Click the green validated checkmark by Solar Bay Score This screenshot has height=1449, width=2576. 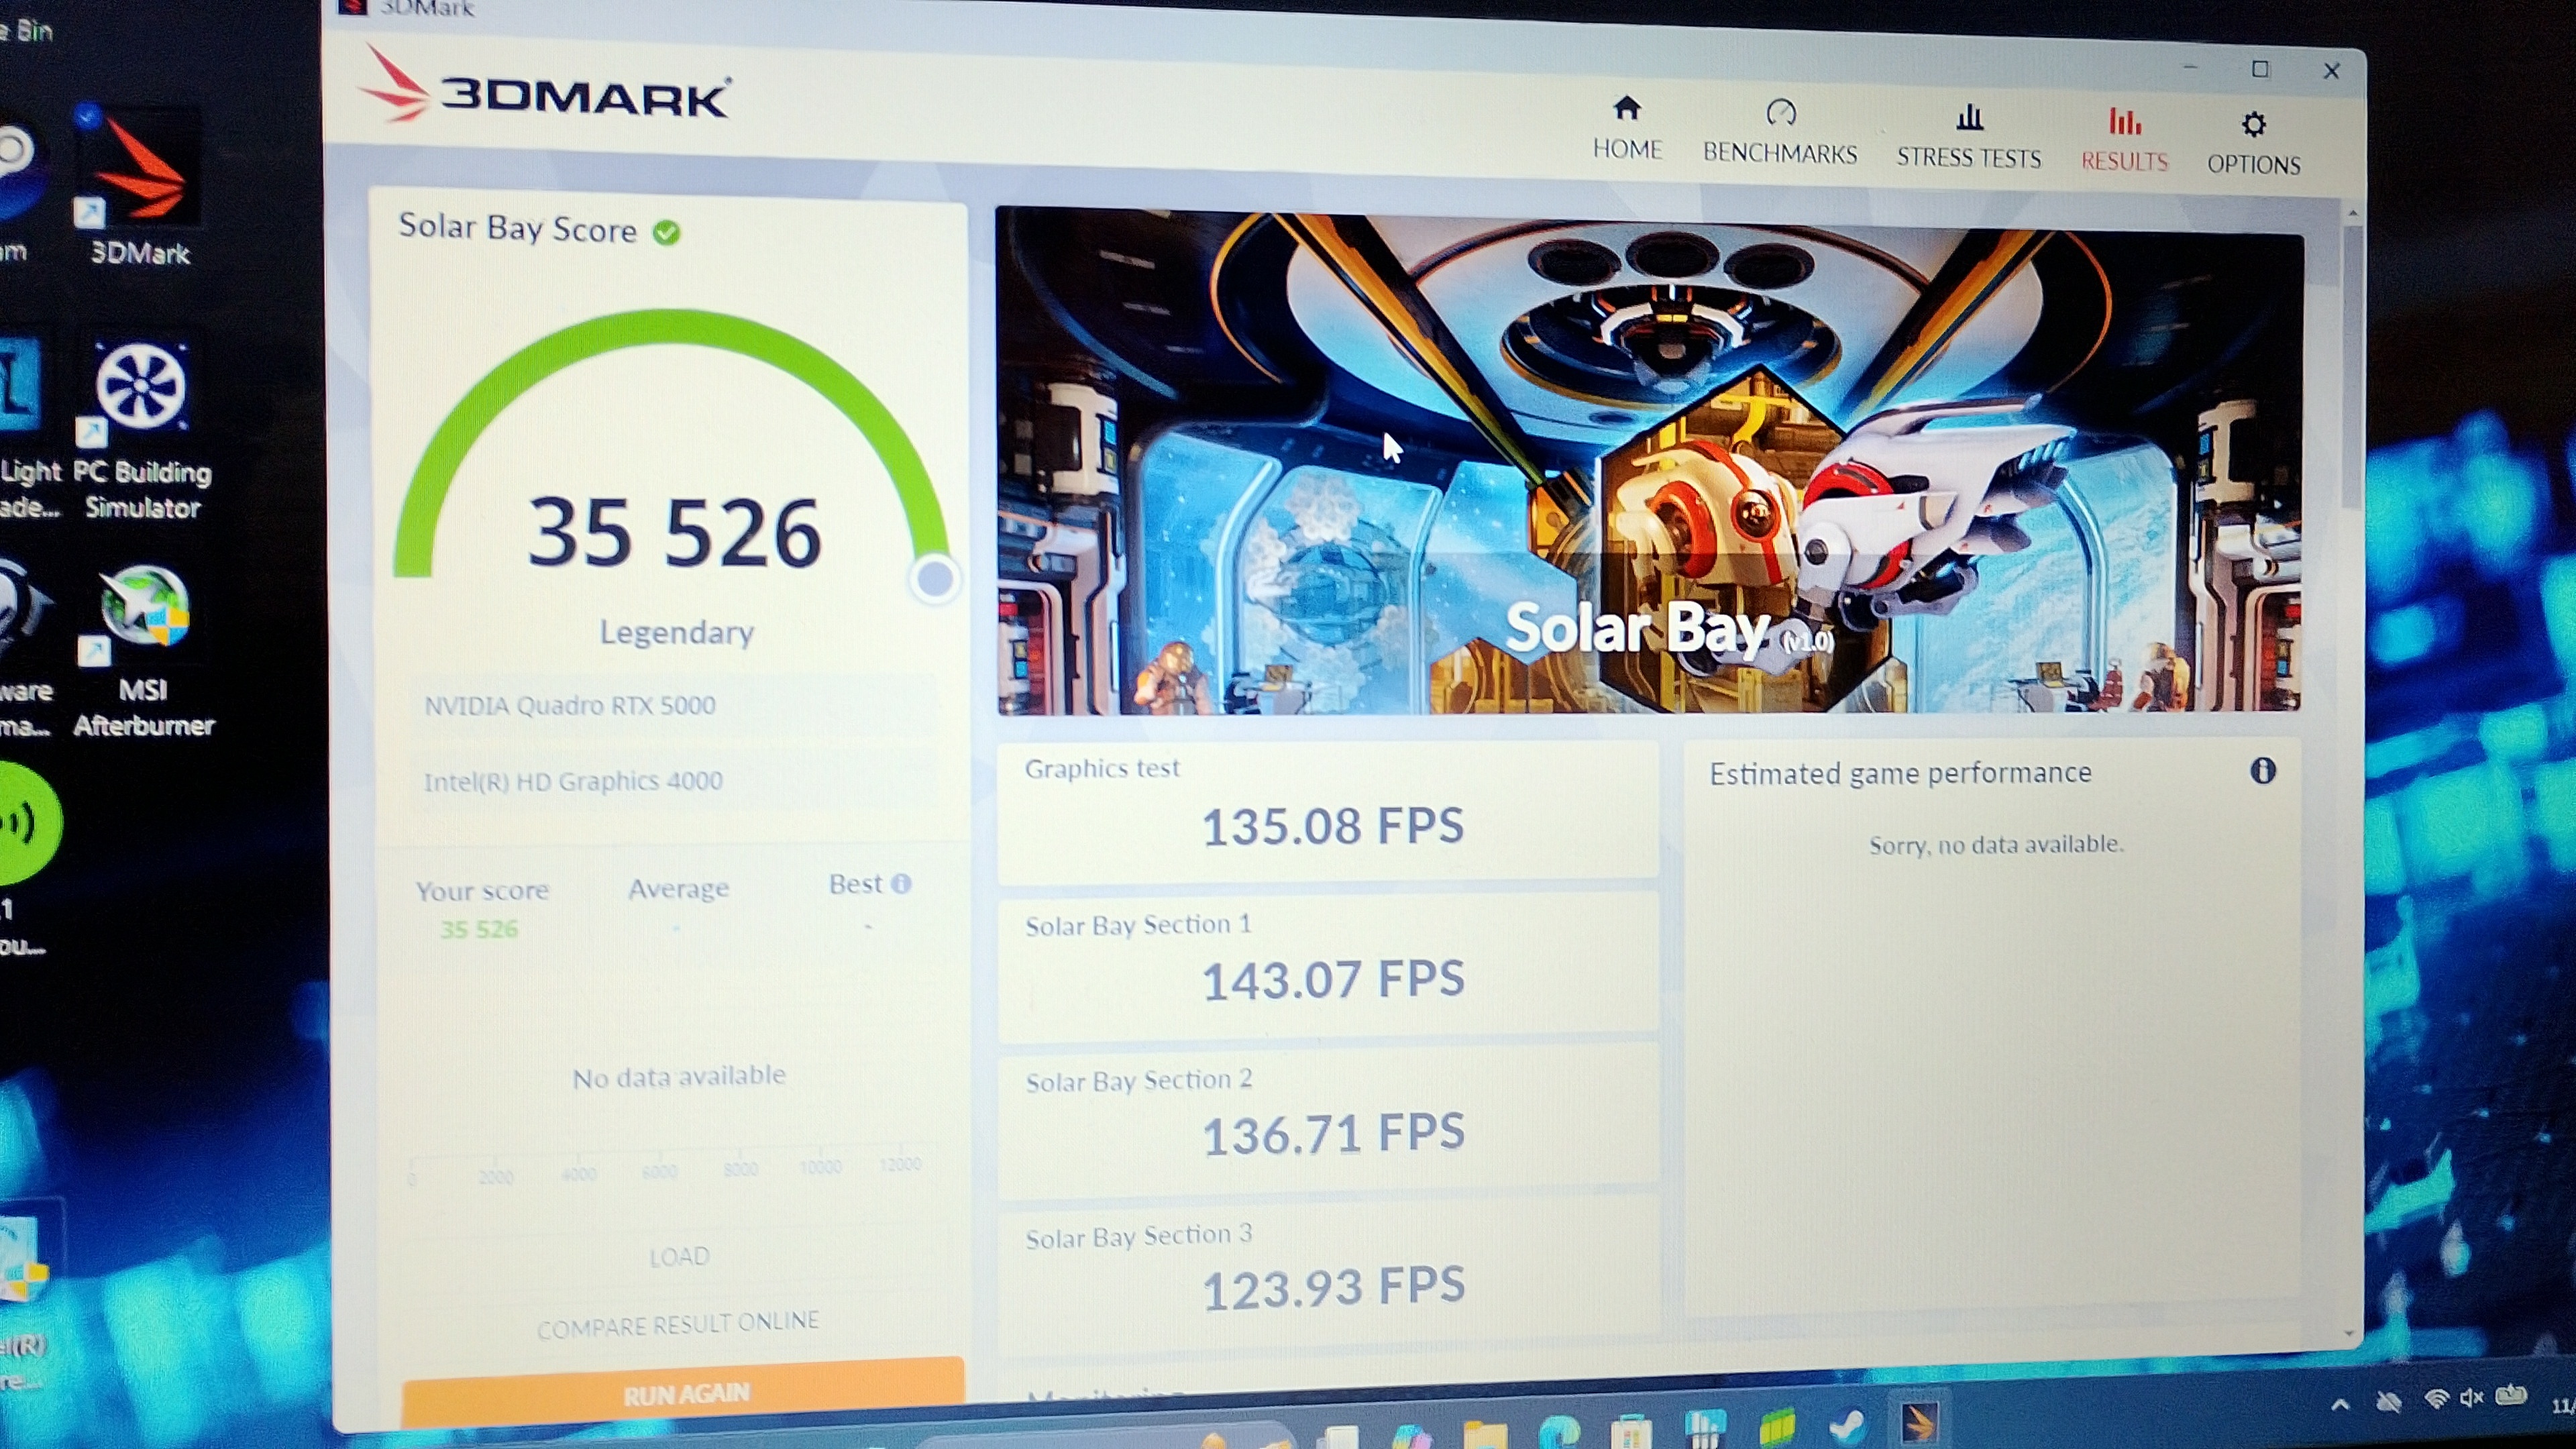(x=667, y=233)
